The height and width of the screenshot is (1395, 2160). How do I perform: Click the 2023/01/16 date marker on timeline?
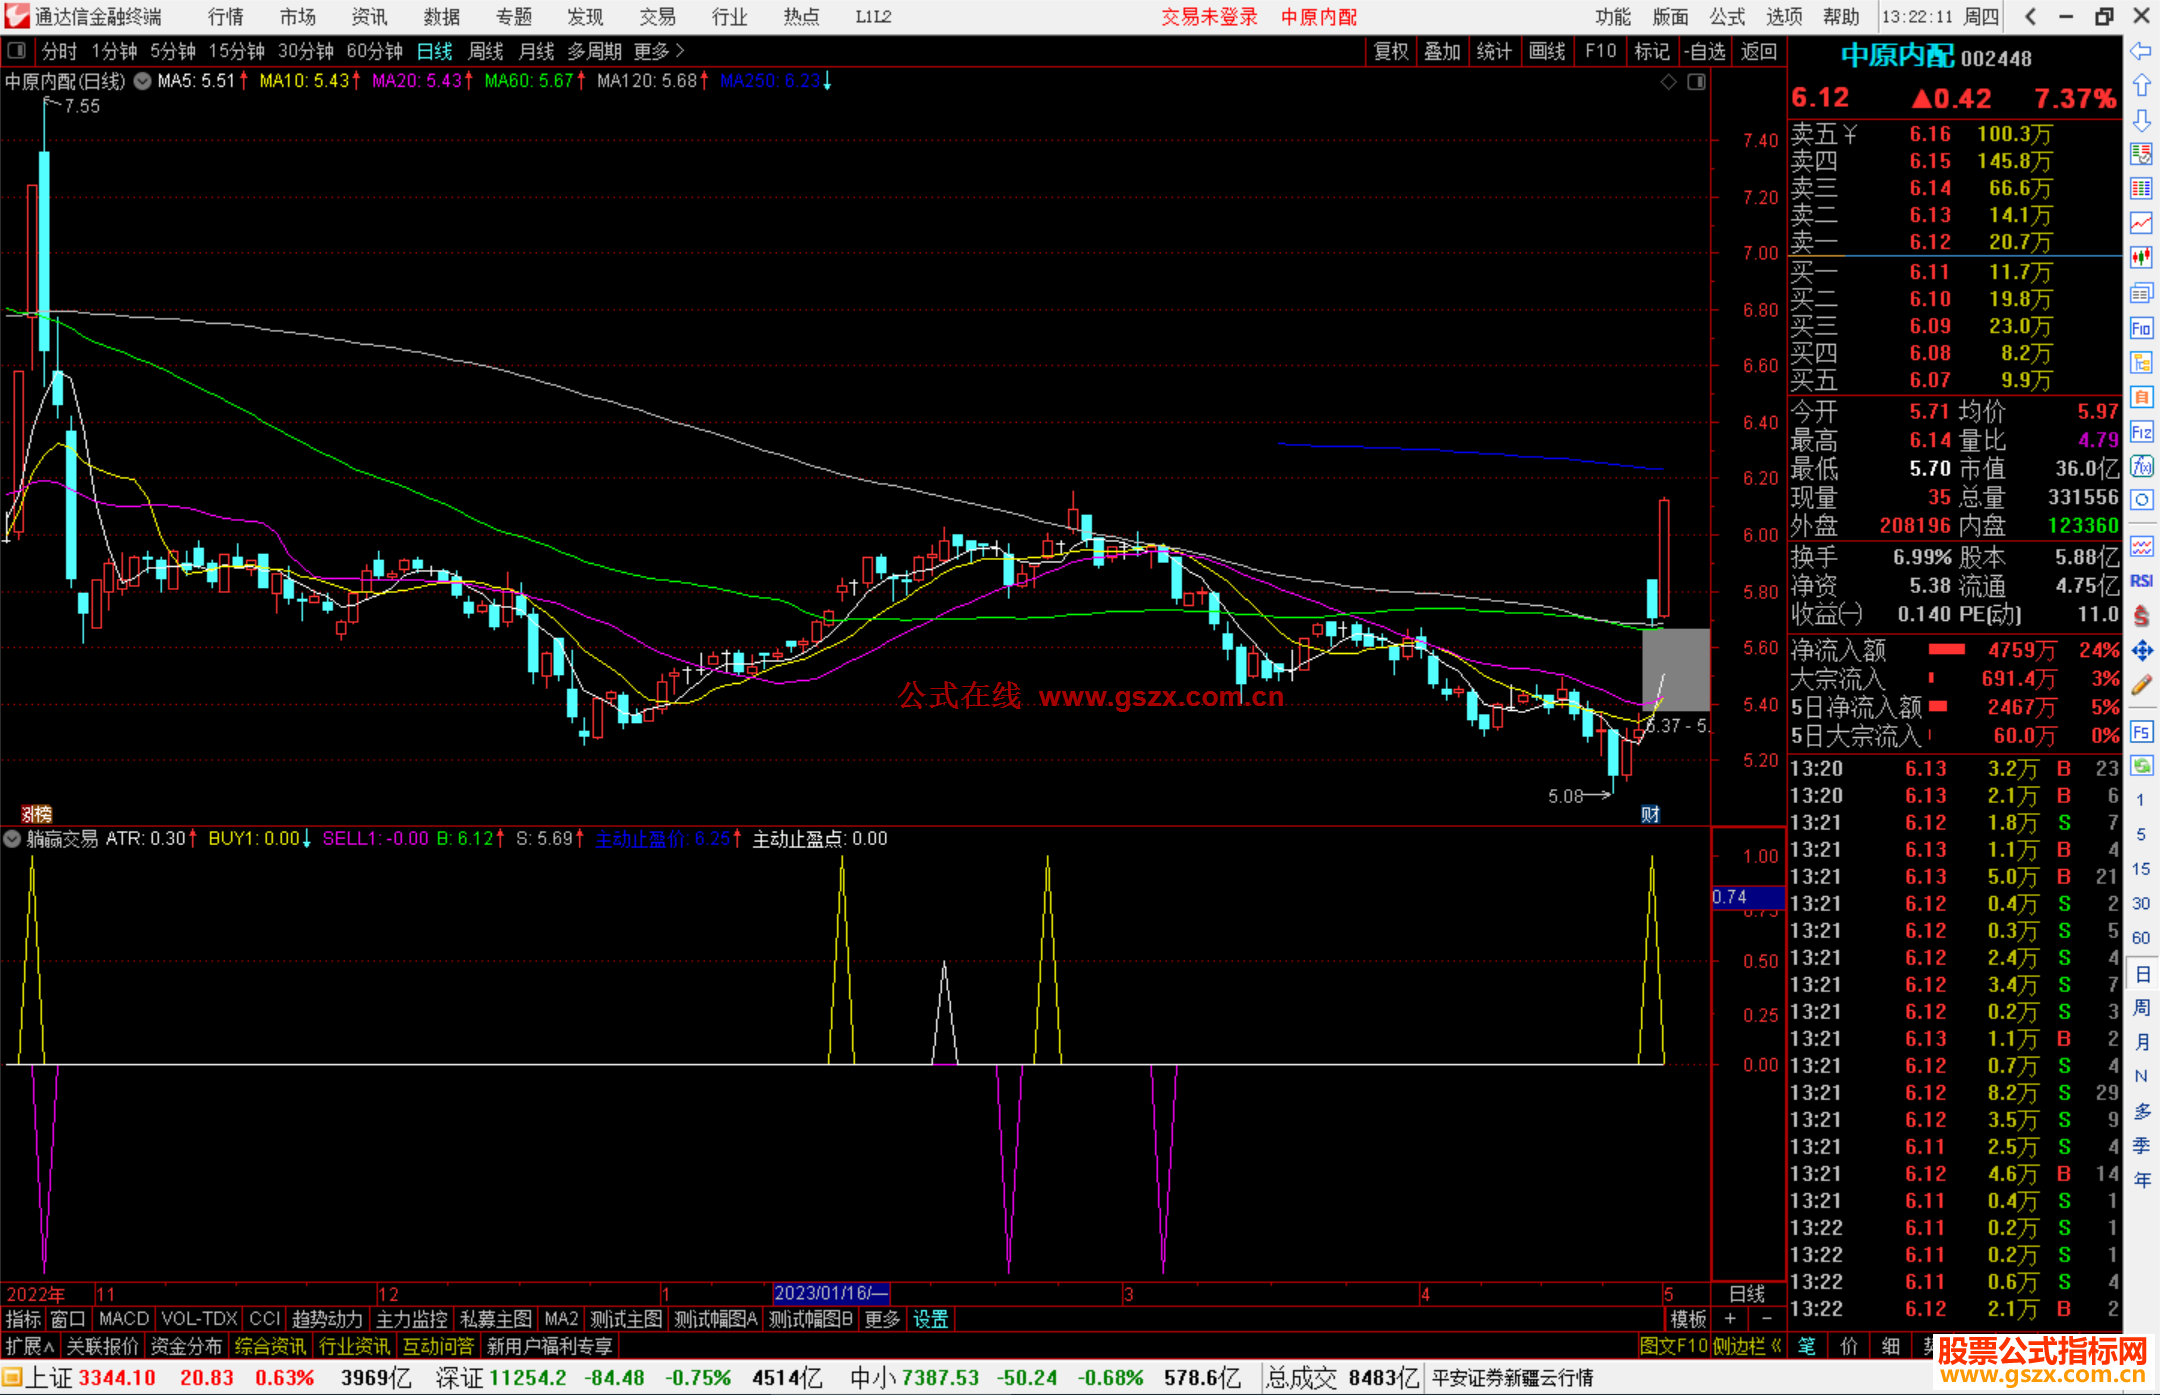[830, 1293]
